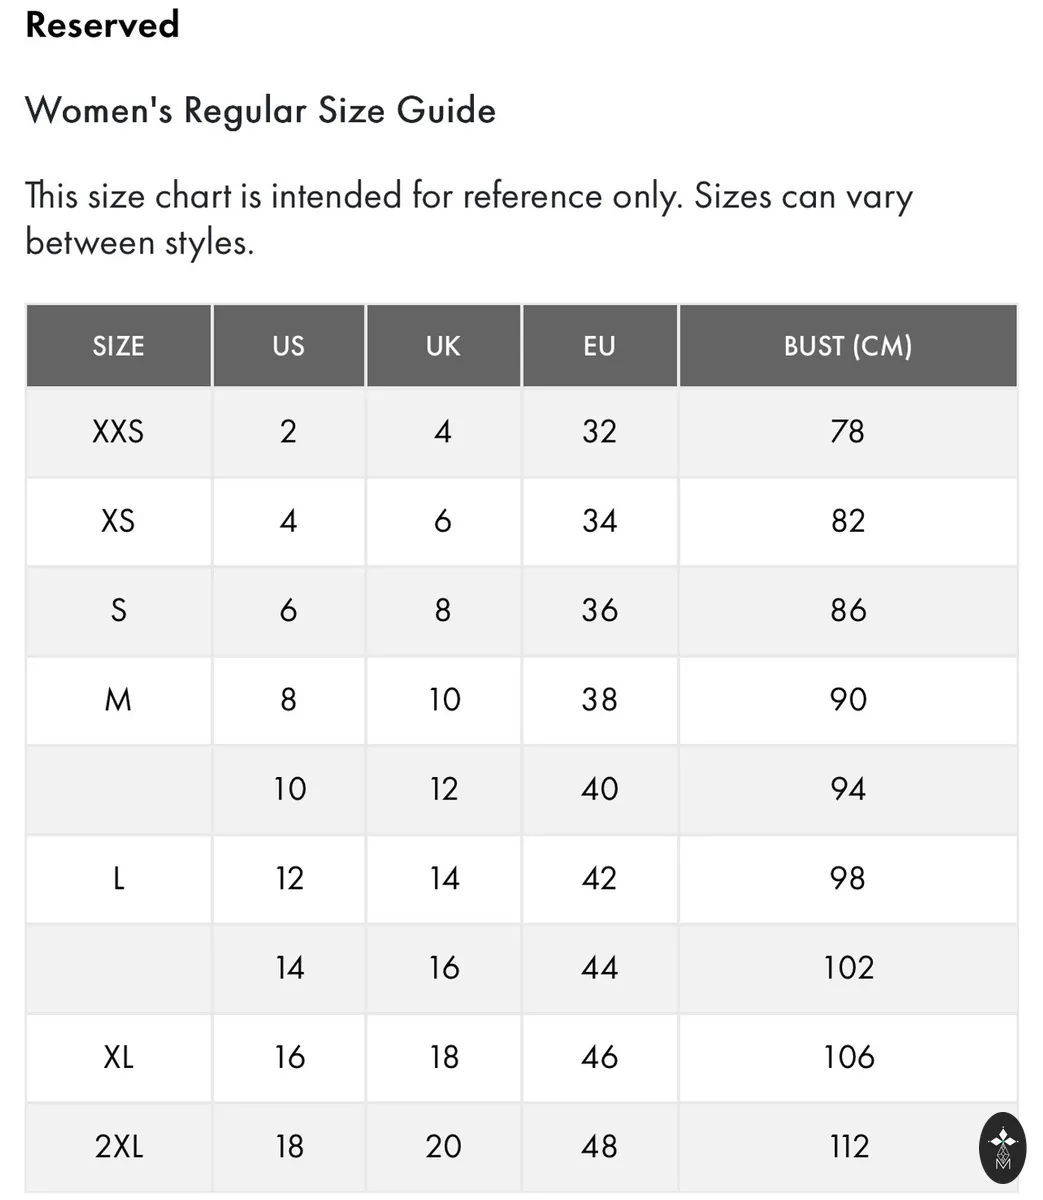Image resolution: width=1043 pixels, height=1200 pixels.
Task: Select the SIZE column header
Action: (119, 346)
